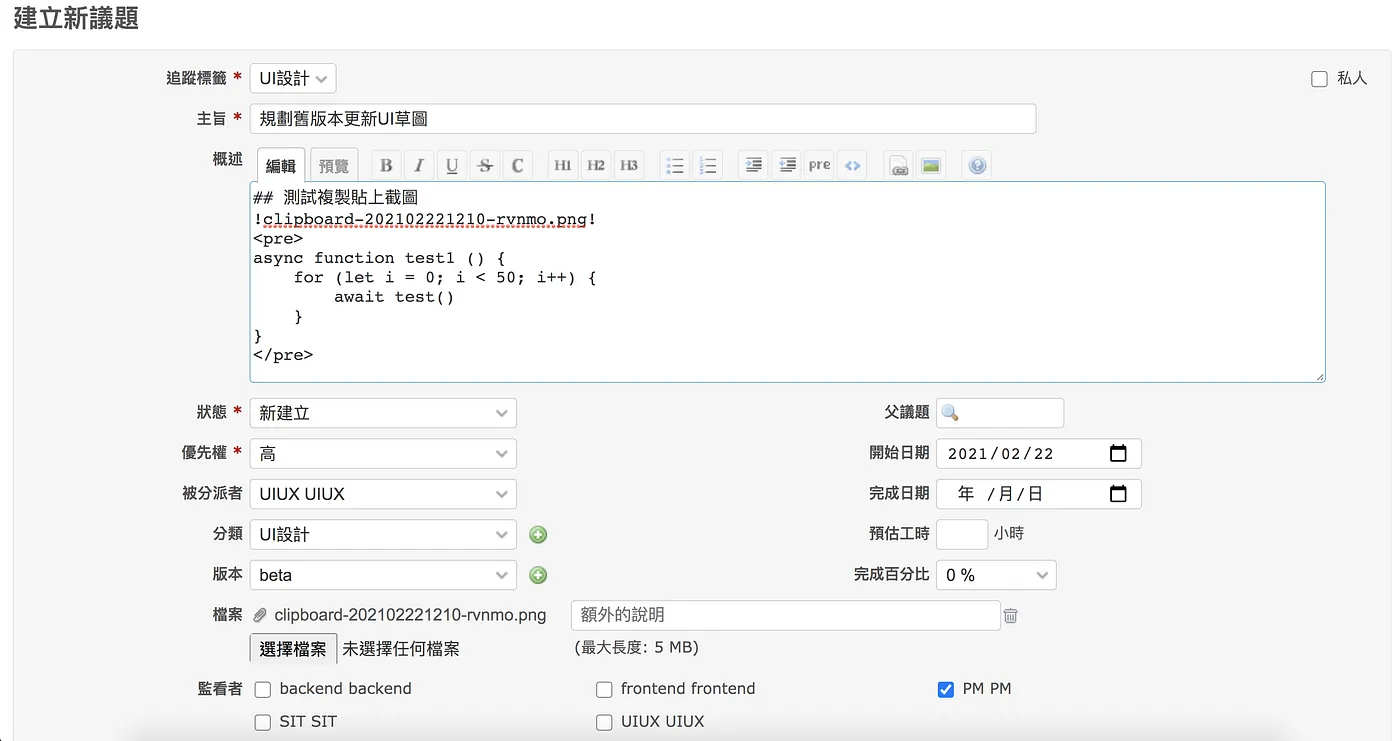The width and height of the screenshot is (1400, 741).
Task: Check SIT SIT watcher
Action: pyautogui.click(x=263, y=722)
